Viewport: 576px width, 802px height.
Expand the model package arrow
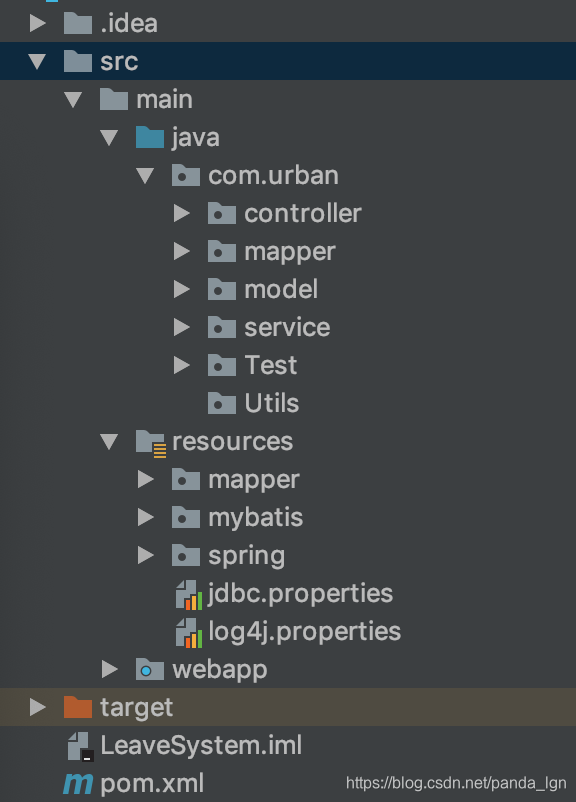coord(182,289)
